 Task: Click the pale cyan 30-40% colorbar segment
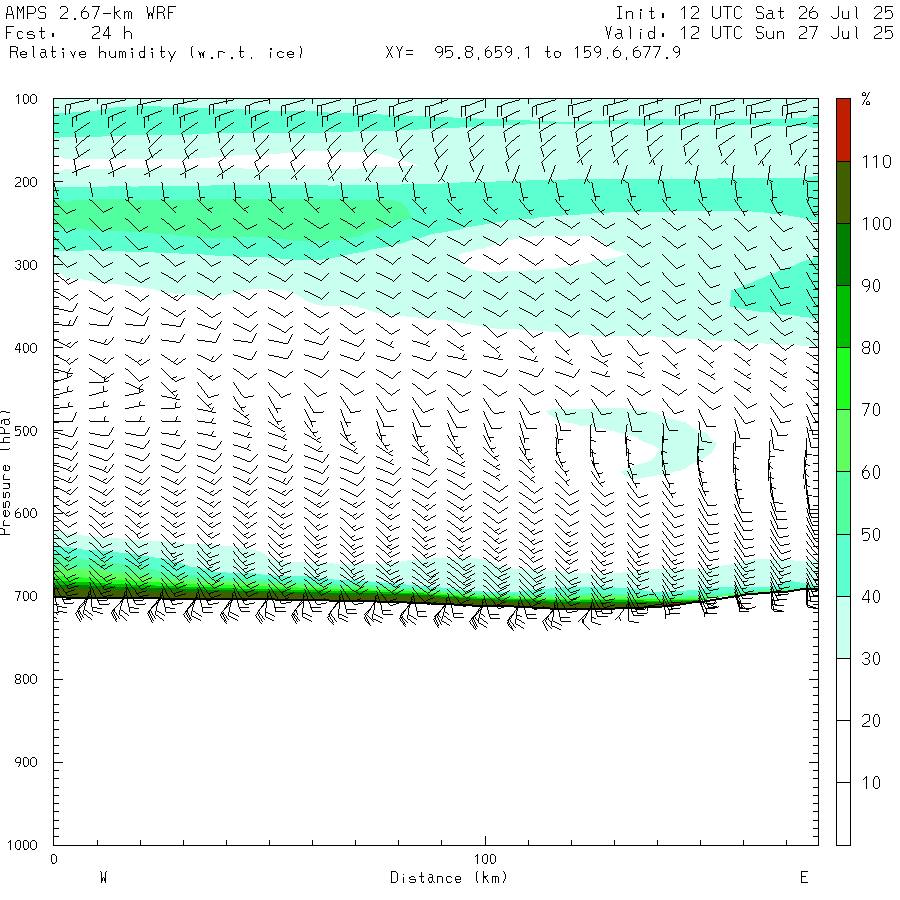click(843, 627)
